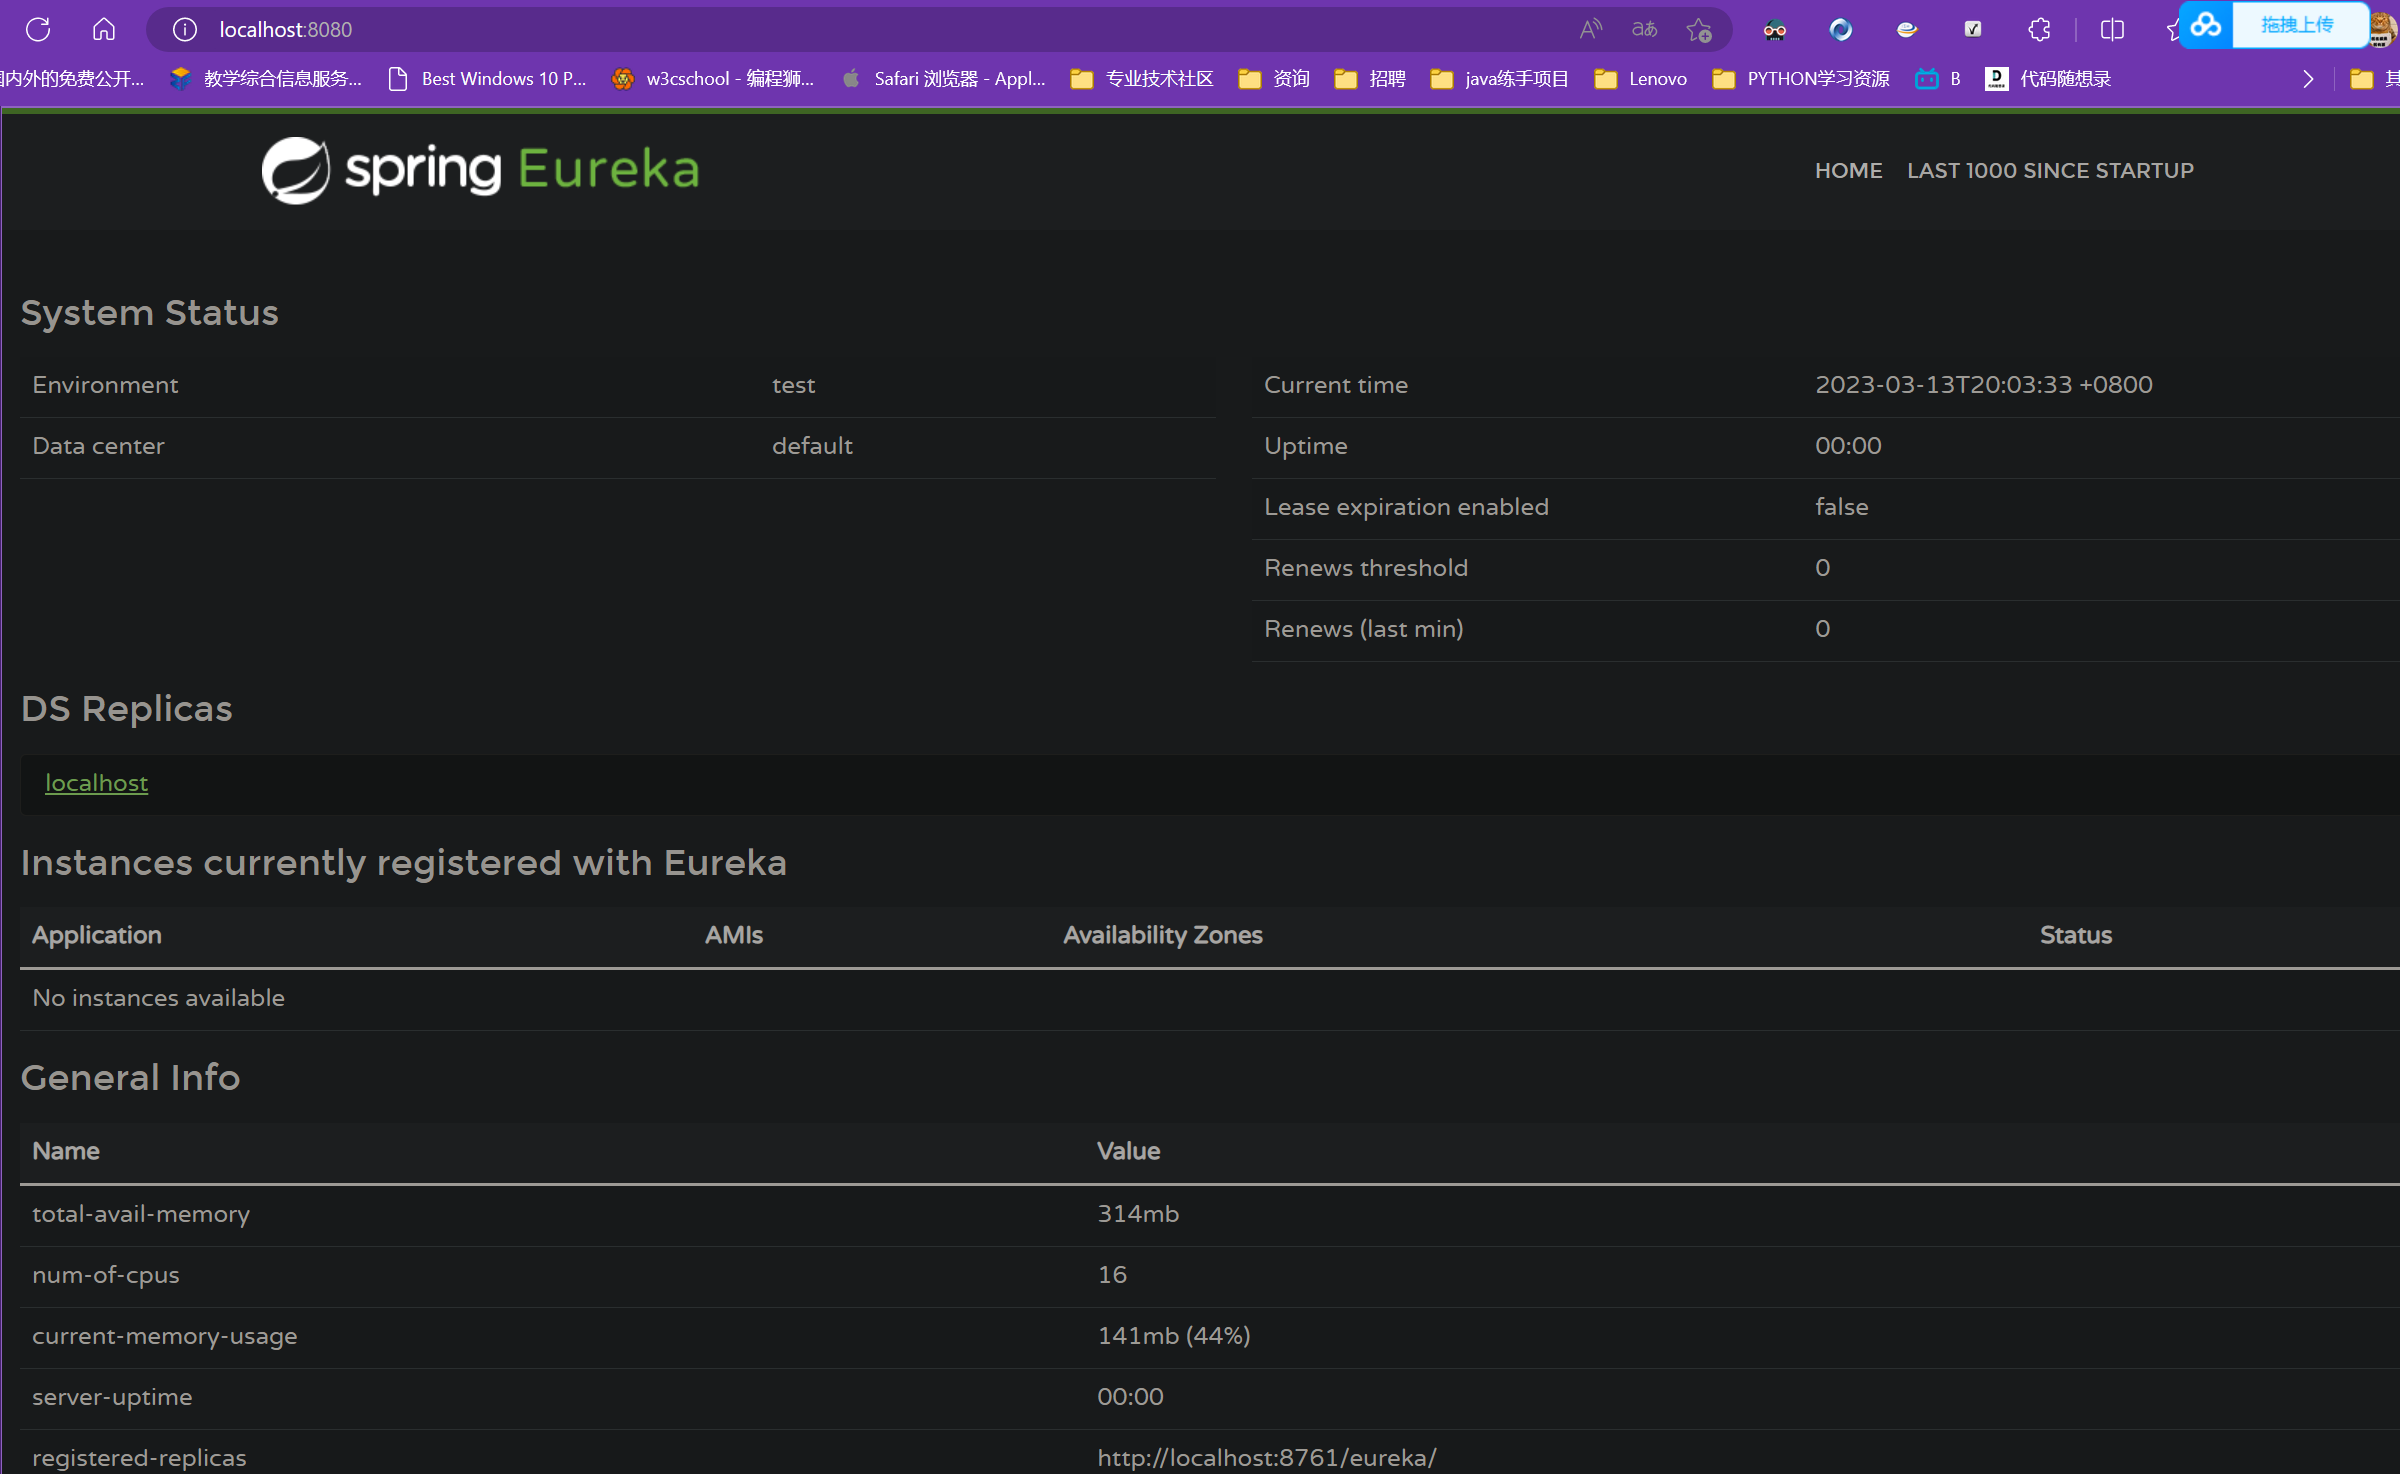This screenshot has height=1474, width=2400.
Task: Select the Uptime value 00:00
Action: [x=1848, y=446]
